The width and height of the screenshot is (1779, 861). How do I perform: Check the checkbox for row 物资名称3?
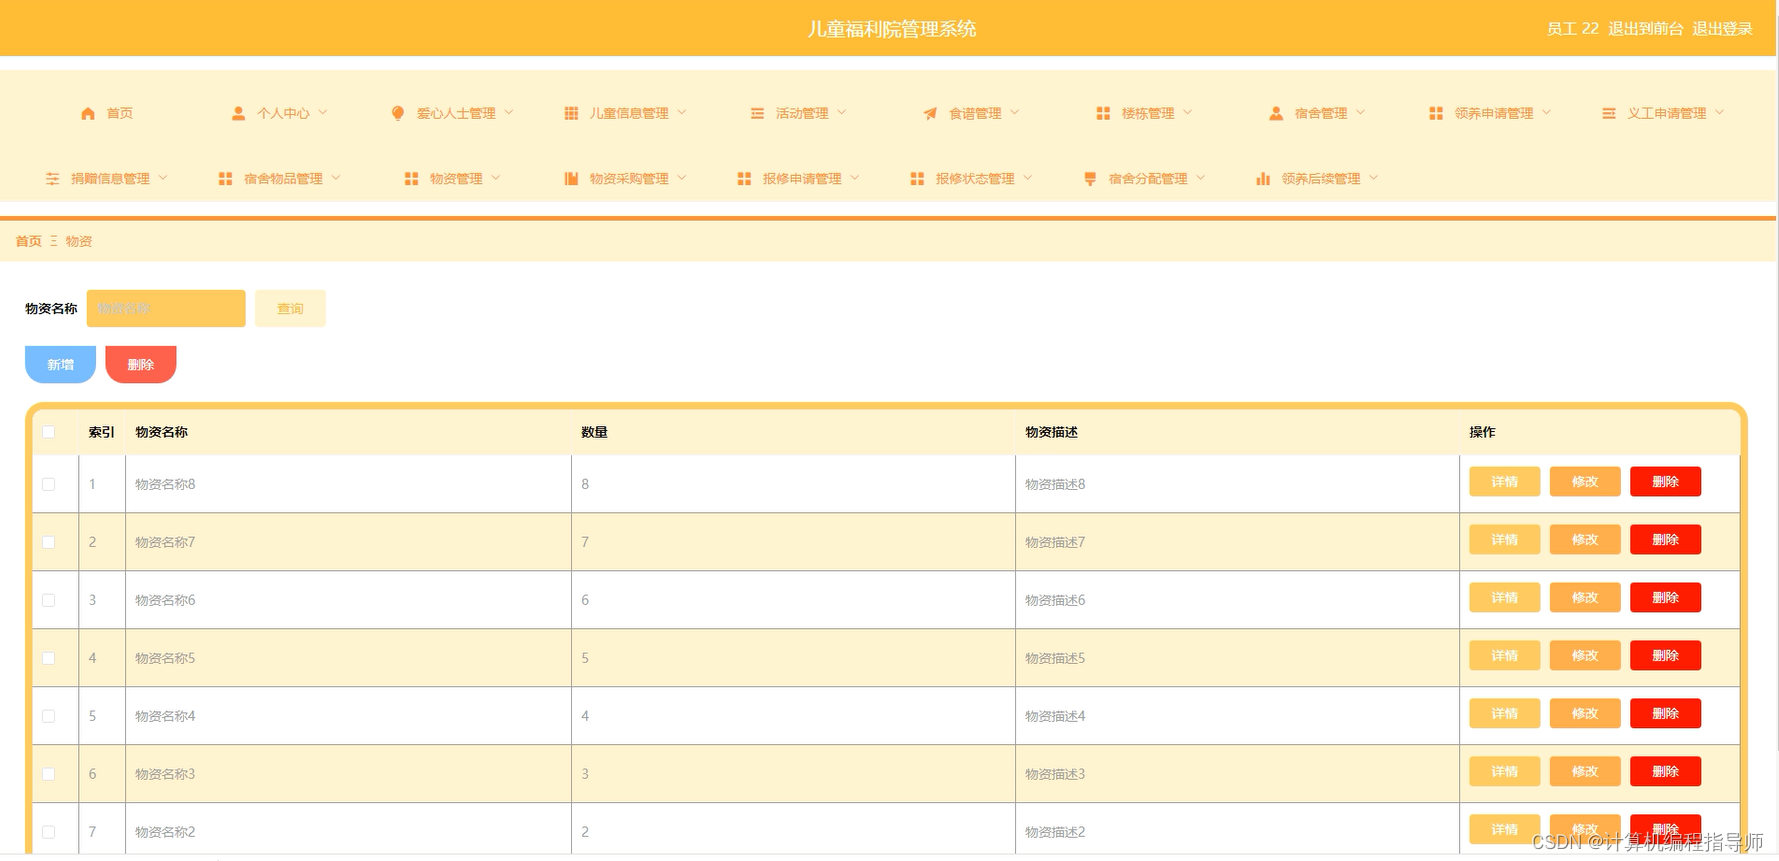point(48,774)
